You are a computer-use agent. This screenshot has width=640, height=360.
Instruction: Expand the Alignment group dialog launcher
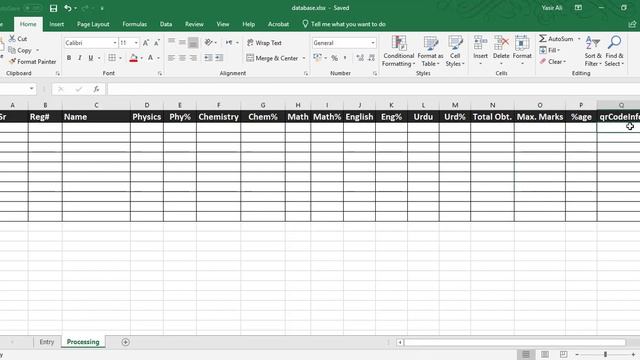[x=306, y=73]
